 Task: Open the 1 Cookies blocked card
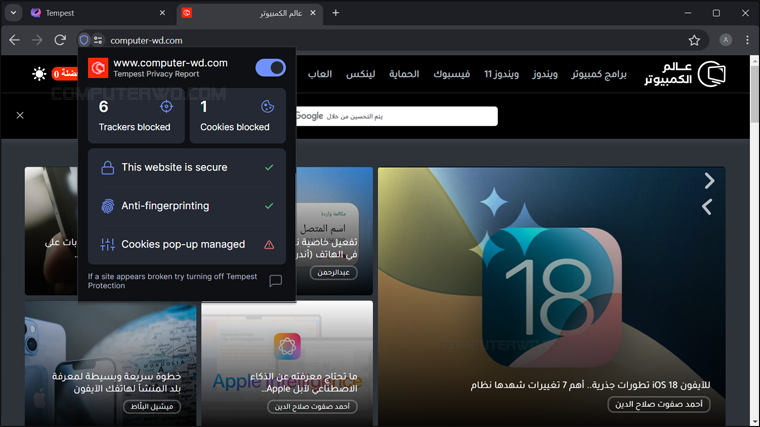tap(238, 115)
